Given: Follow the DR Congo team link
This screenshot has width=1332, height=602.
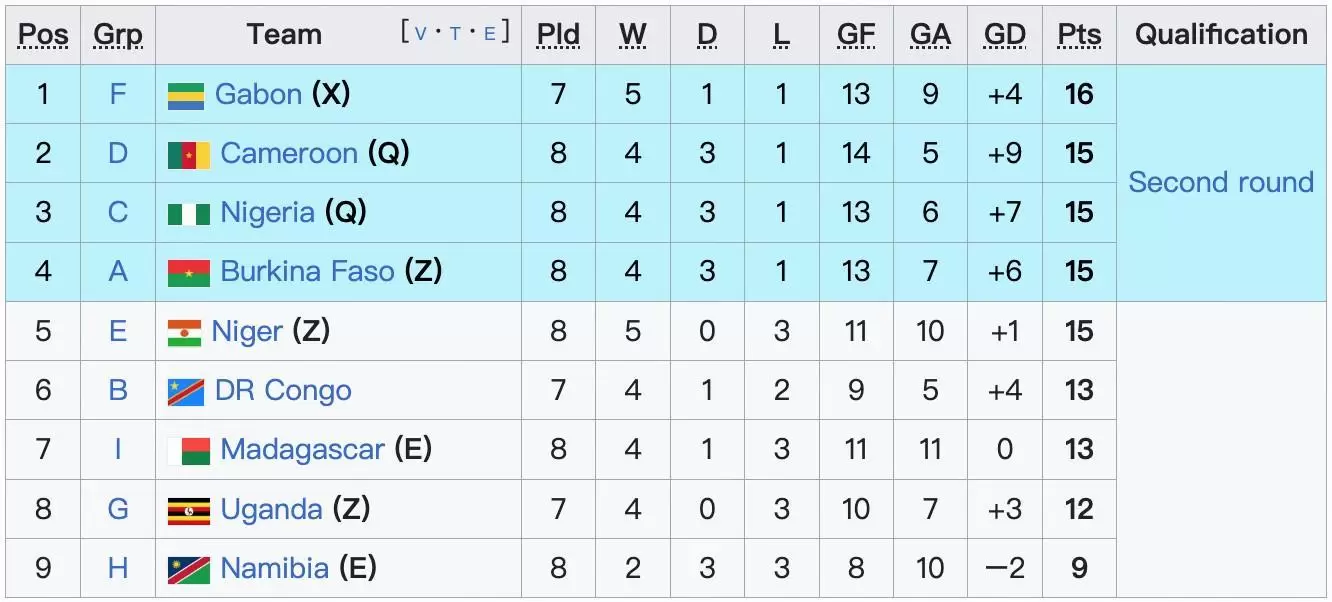Looking at the screenshot, I should coord(283,390).
